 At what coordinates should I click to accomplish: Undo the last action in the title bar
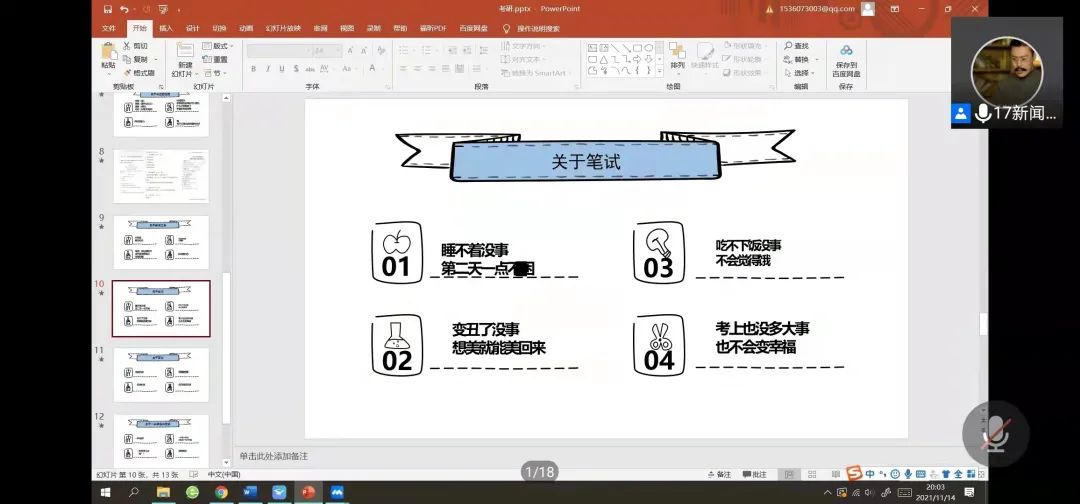point(124,9)
